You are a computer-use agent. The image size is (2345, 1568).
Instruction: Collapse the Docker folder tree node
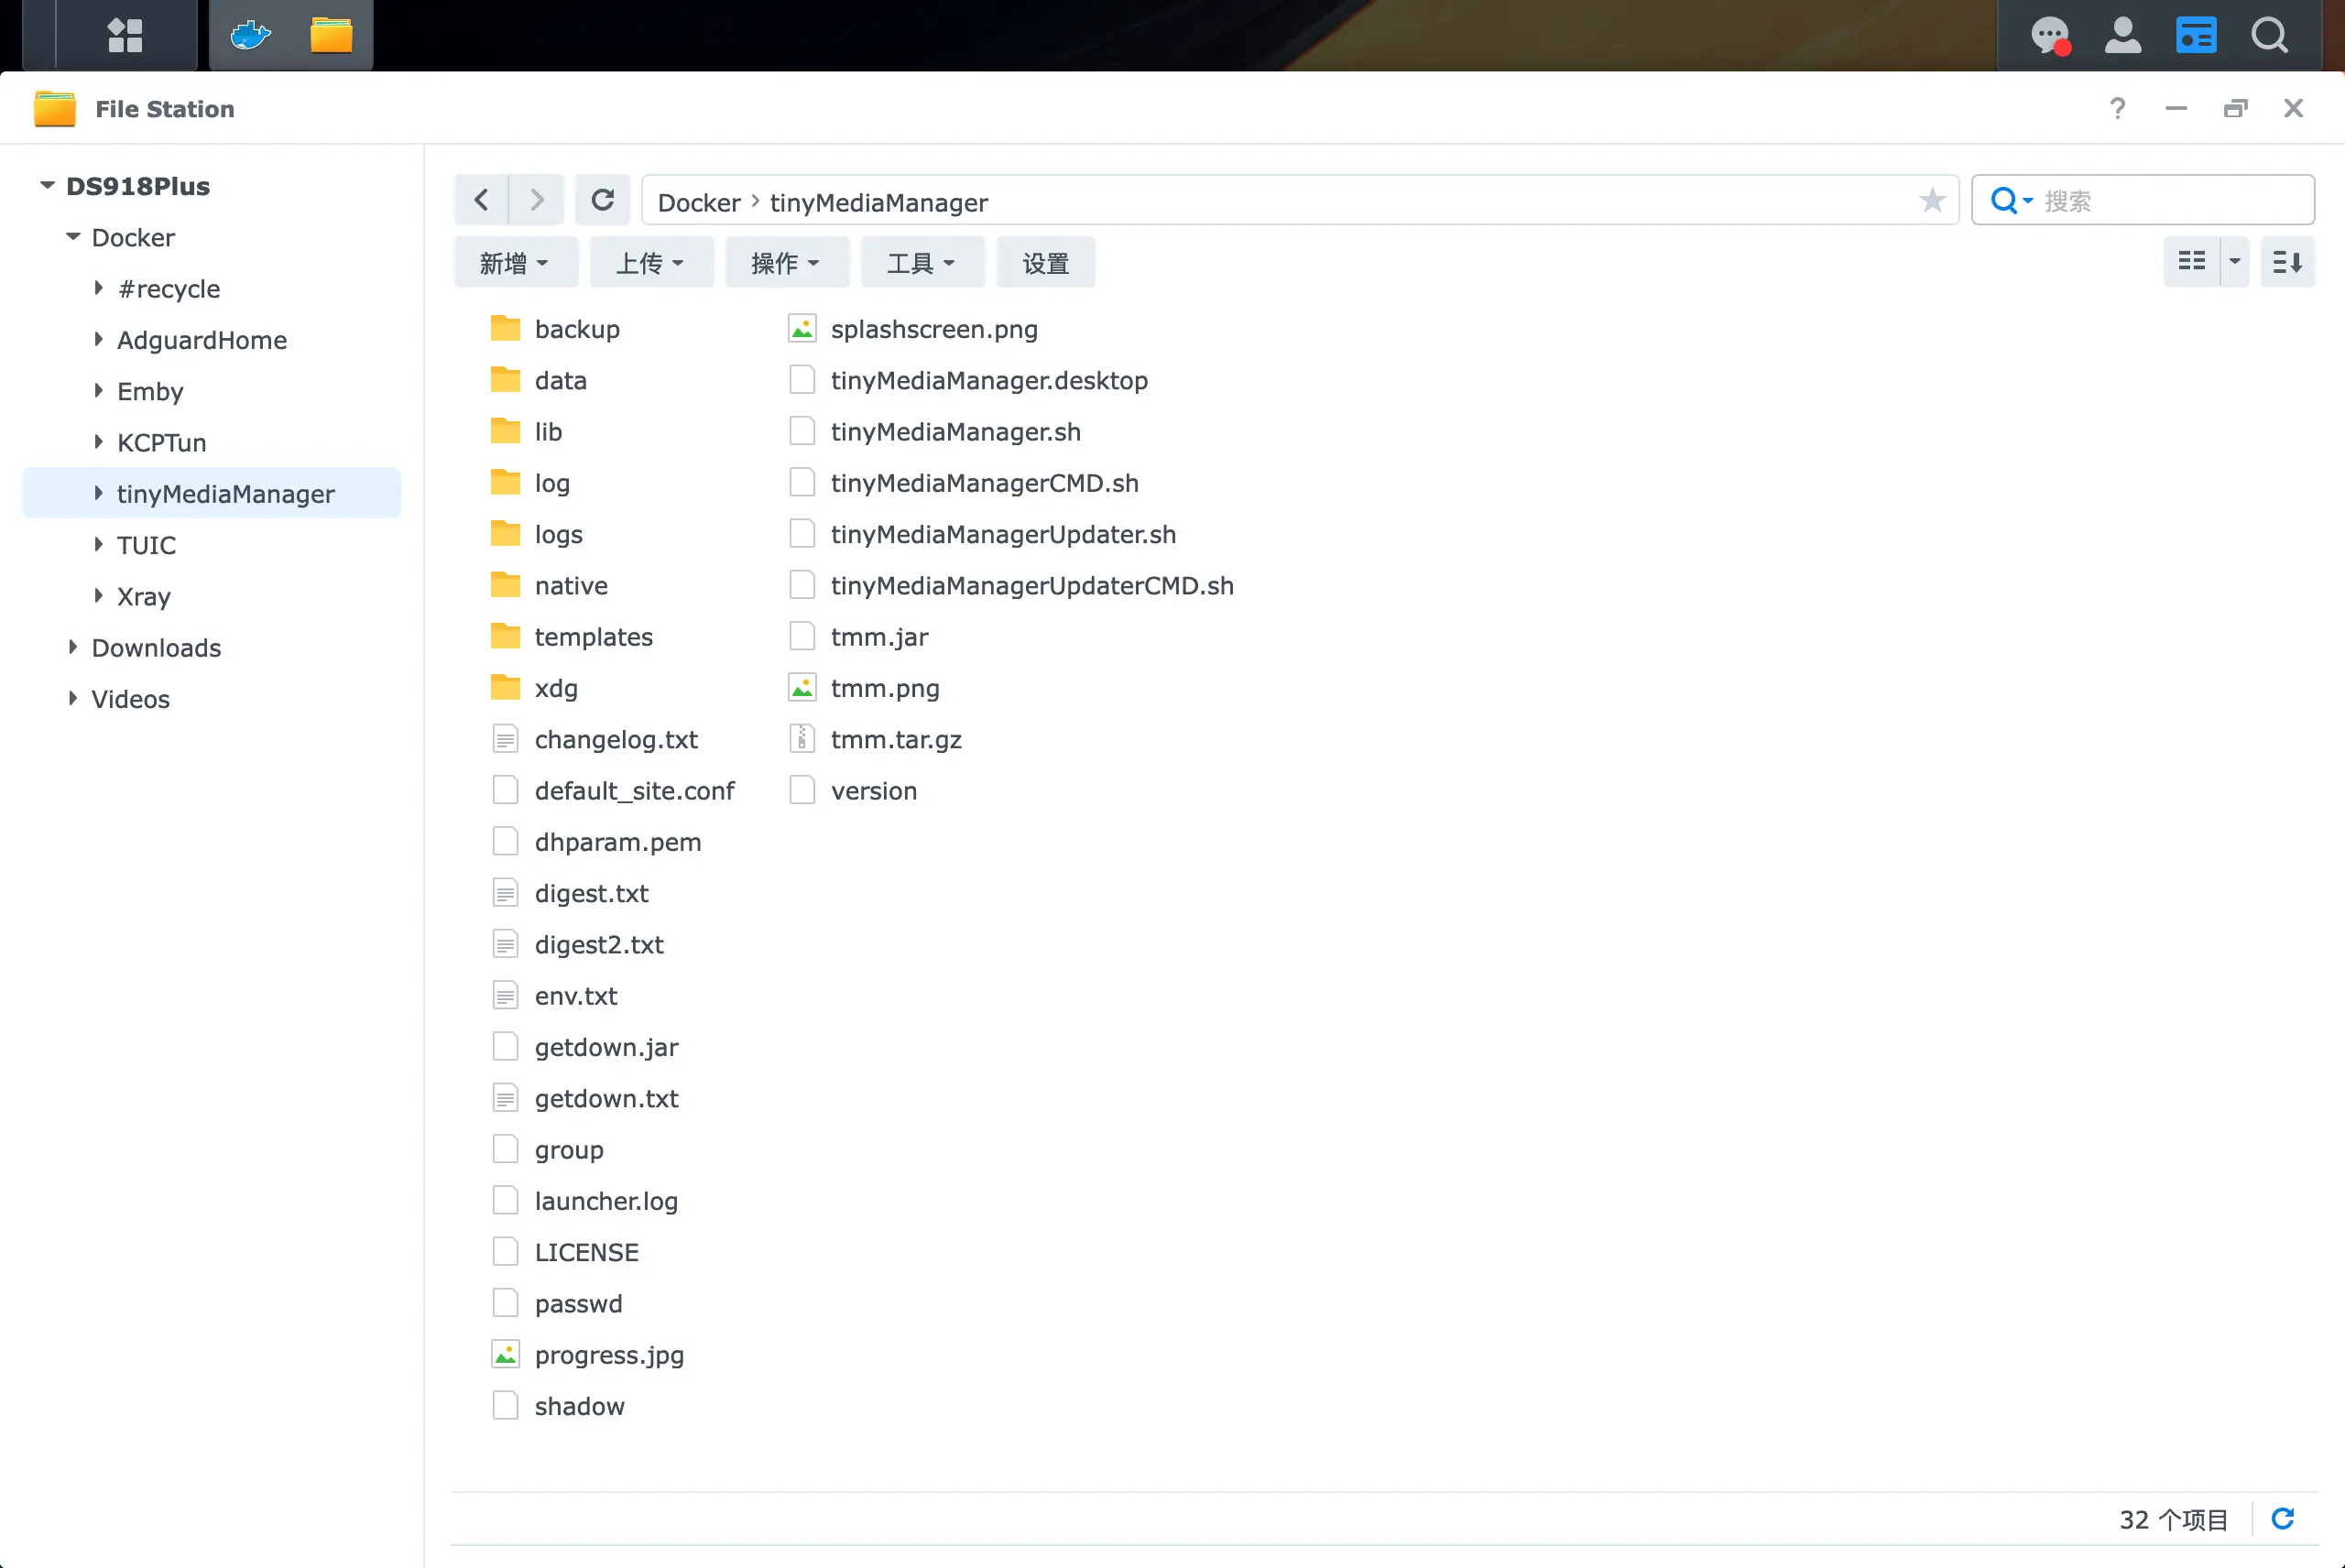click(x=73, y=237)
